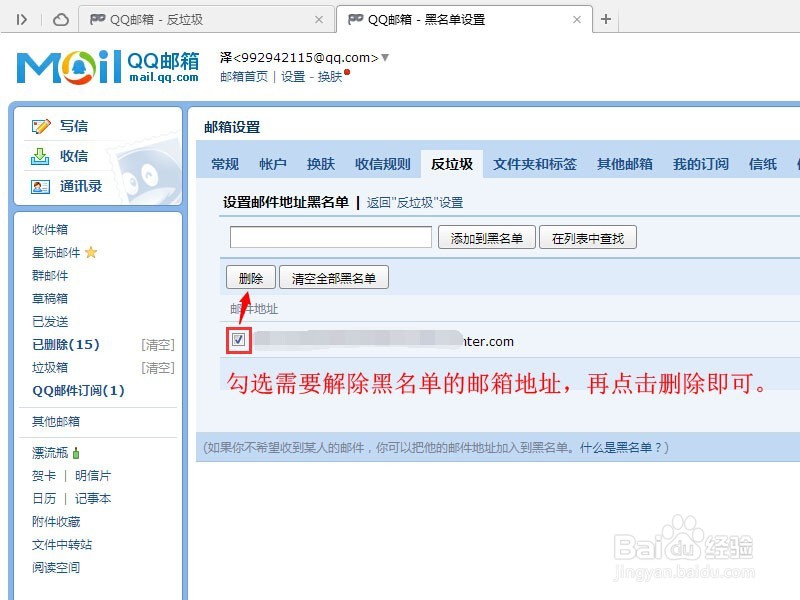Image resolution: width=800 pixels, height=600 pixels.
Task: Click the 收信 receive mail icon
Action: click(41, 156)
